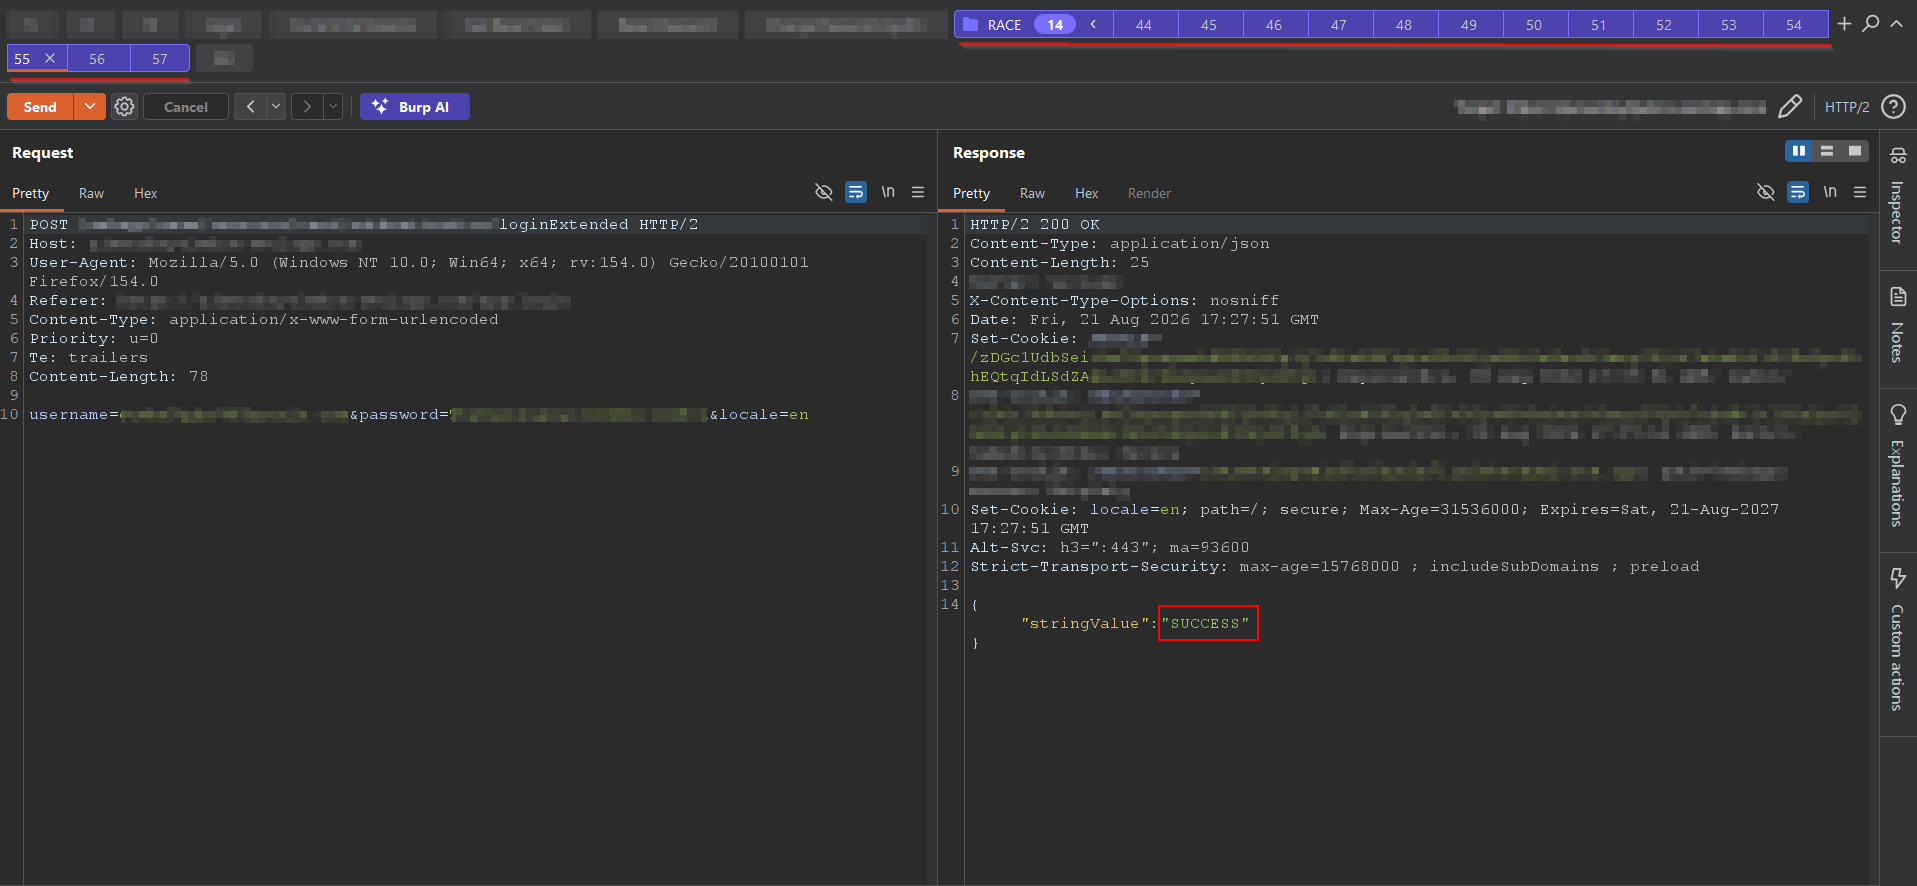Add a new Repeater tab with the plus icon

[1844, 24]
